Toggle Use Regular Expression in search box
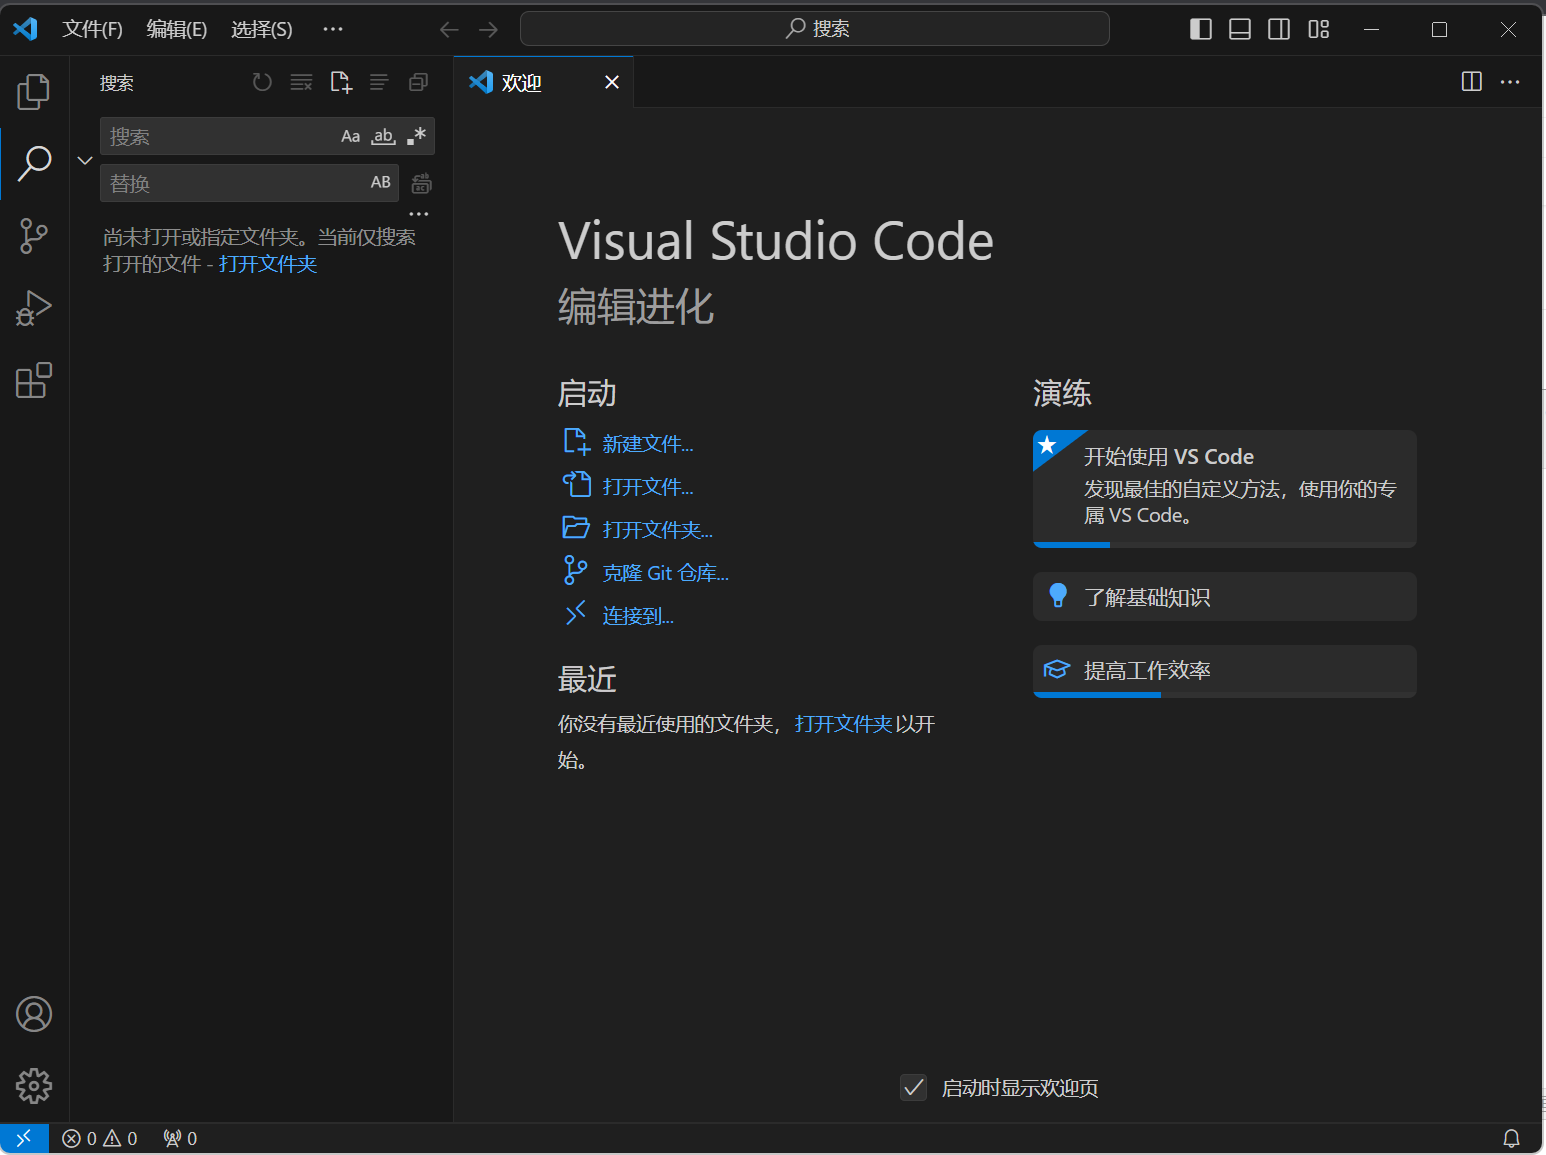This screenshot has height=1155, width=1546. [417, 136]
